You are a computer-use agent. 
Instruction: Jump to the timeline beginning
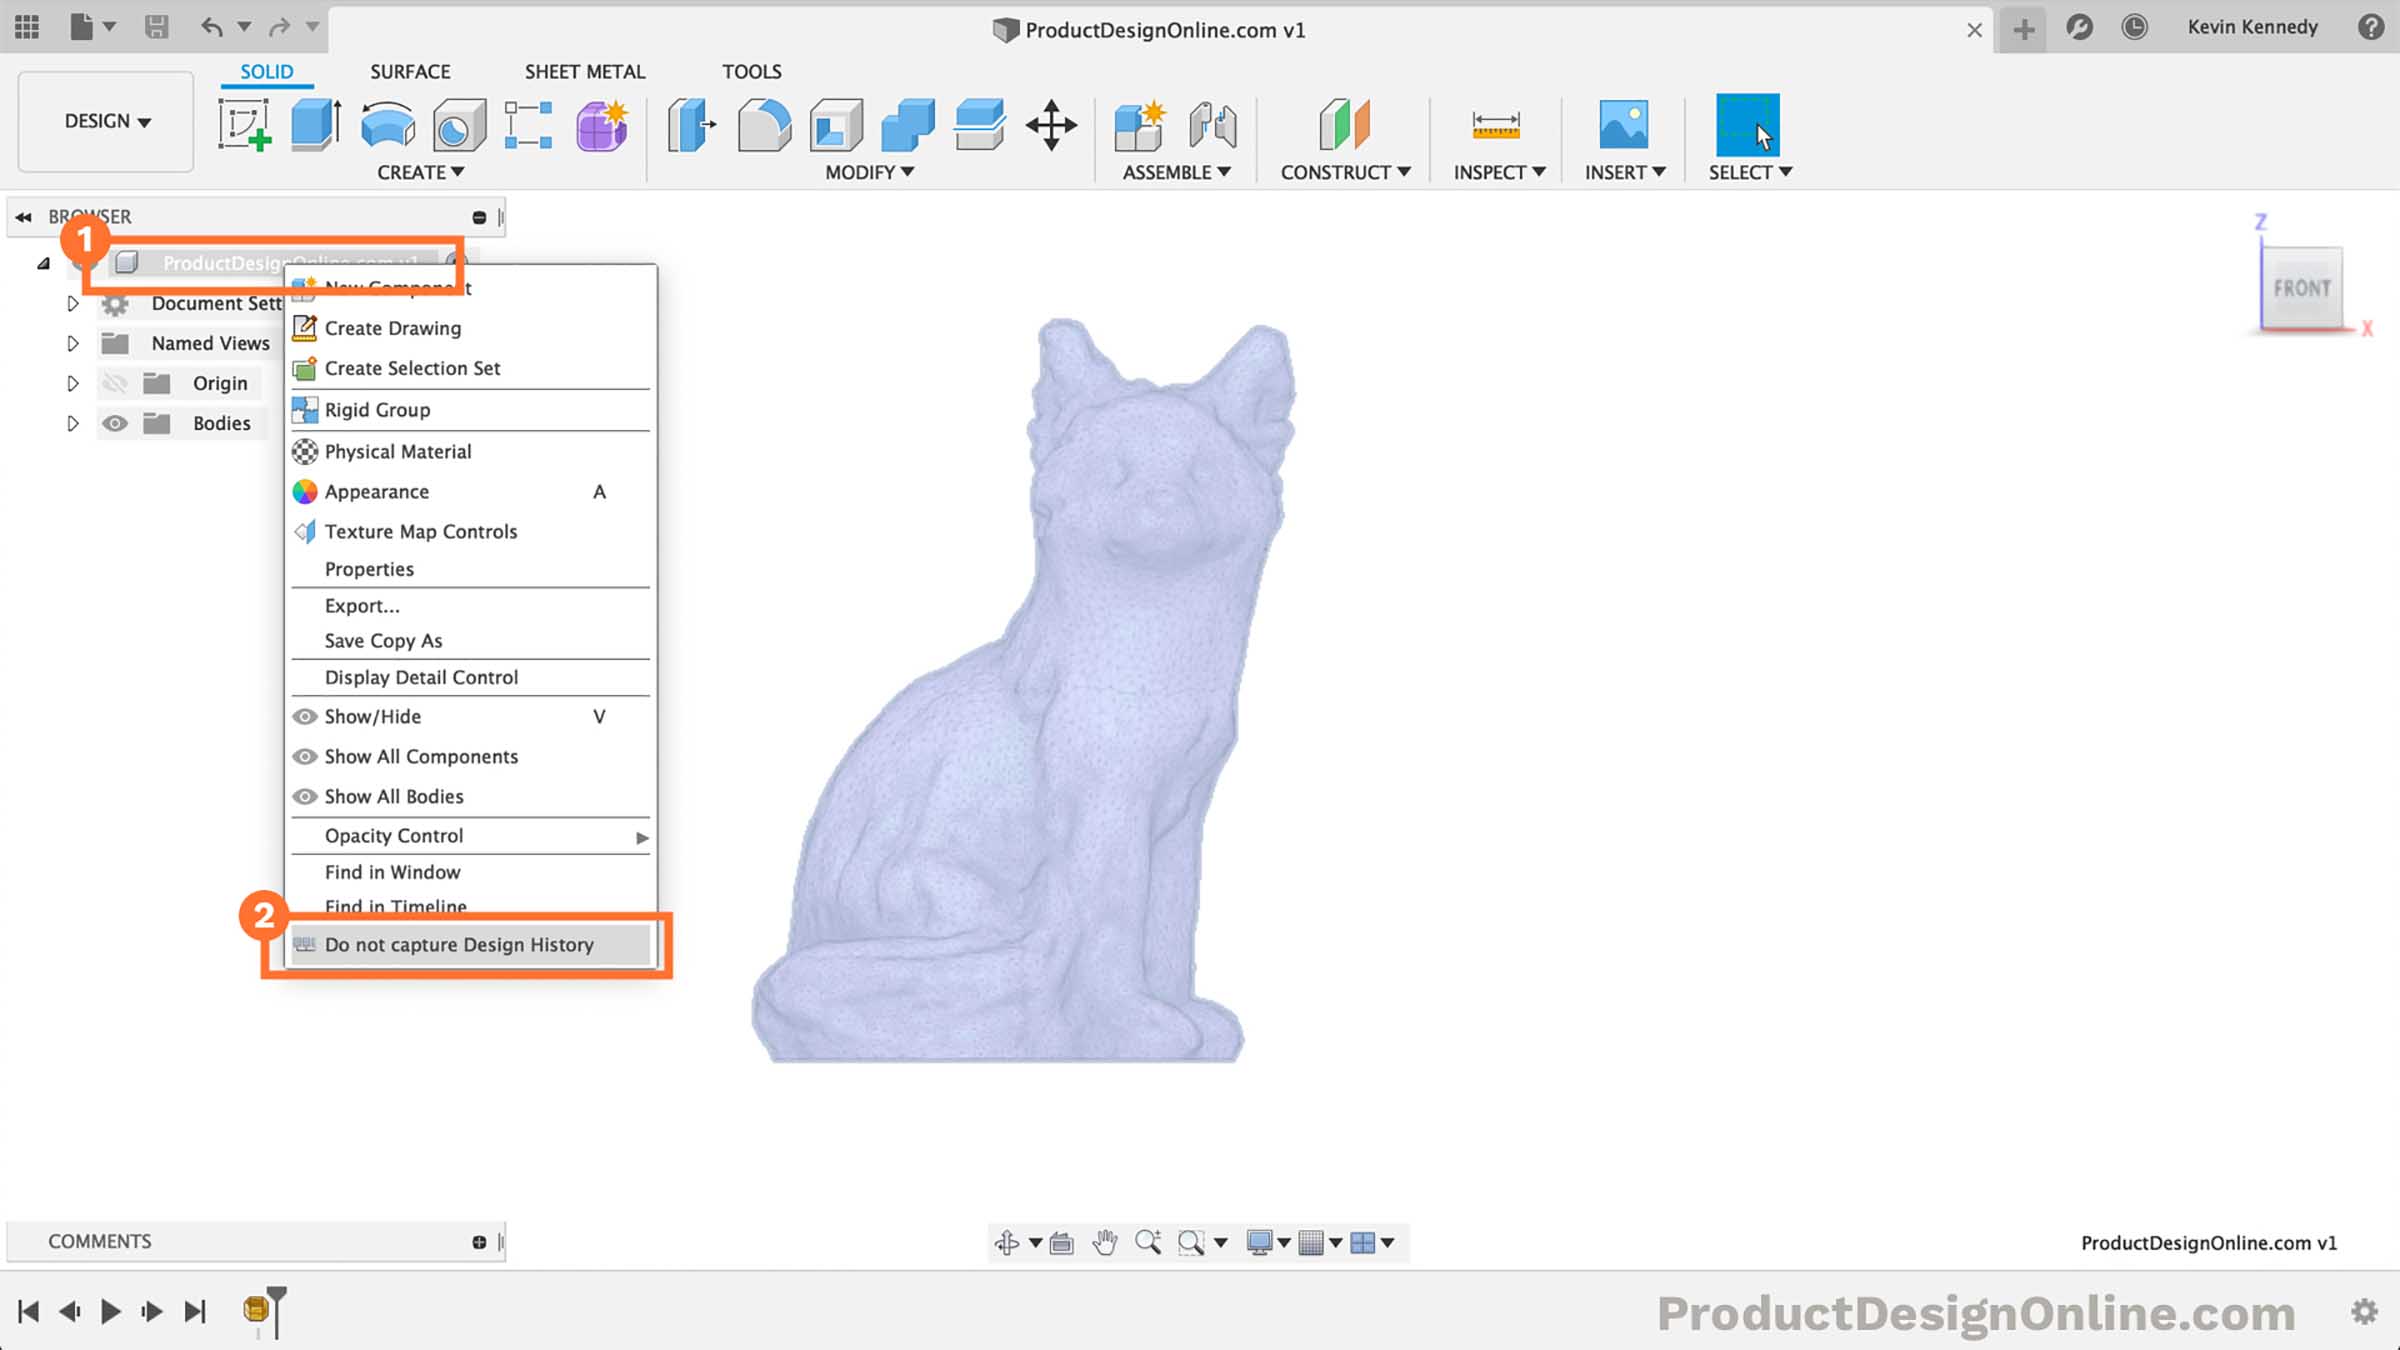coord(28,1311)
